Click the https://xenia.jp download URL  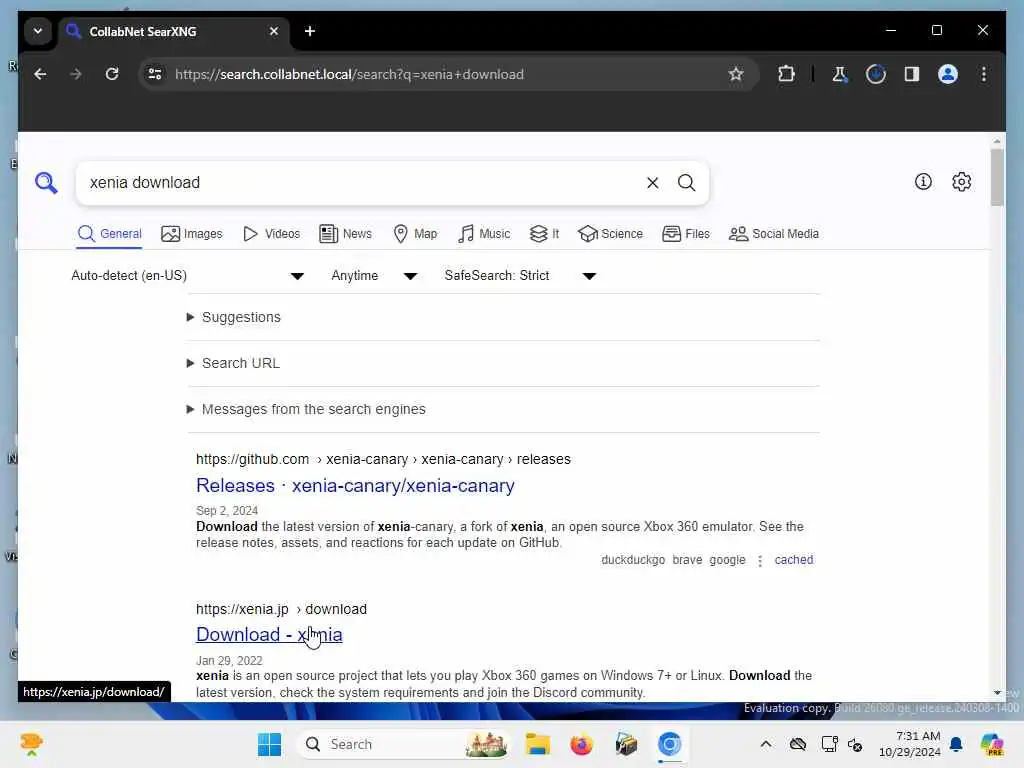pos(281,609)
